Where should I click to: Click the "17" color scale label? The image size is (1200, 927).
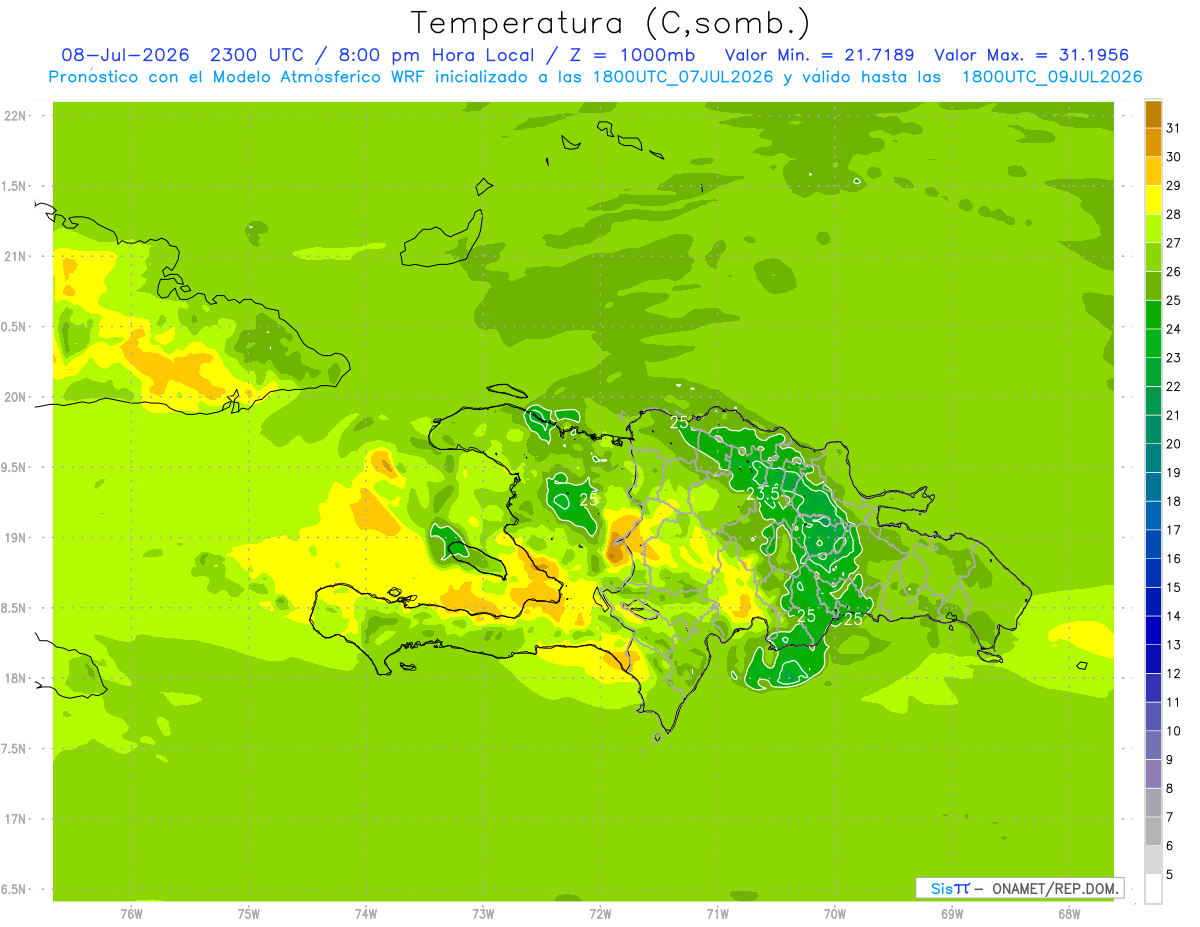click(1174, 529)
